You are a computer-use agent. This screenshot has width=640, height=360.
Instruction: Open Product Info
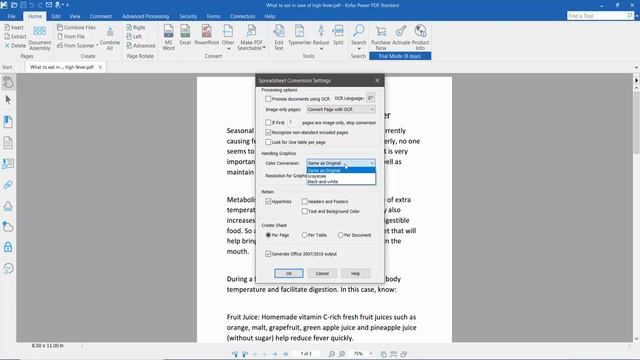(420, 37)
